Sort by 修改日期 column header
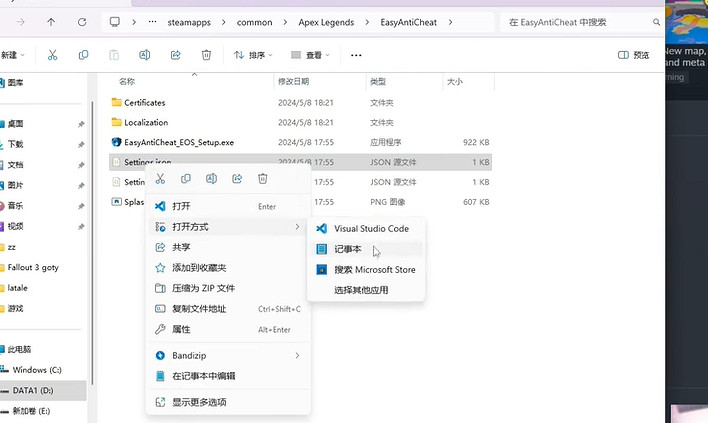Screen dimensions: 708x423 293,82
